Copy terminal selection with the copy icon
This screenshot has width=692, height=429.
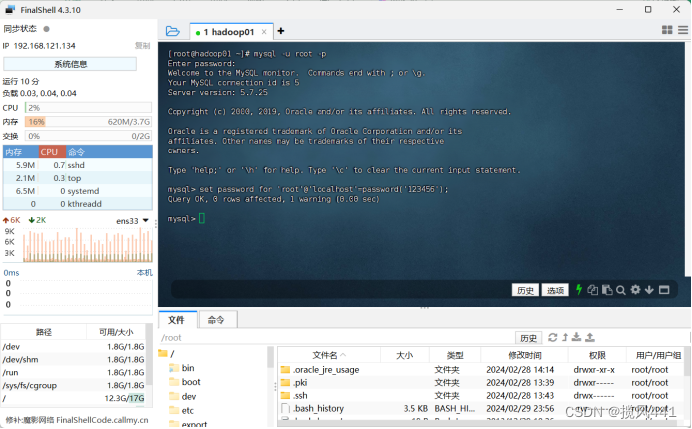point(593,290)
